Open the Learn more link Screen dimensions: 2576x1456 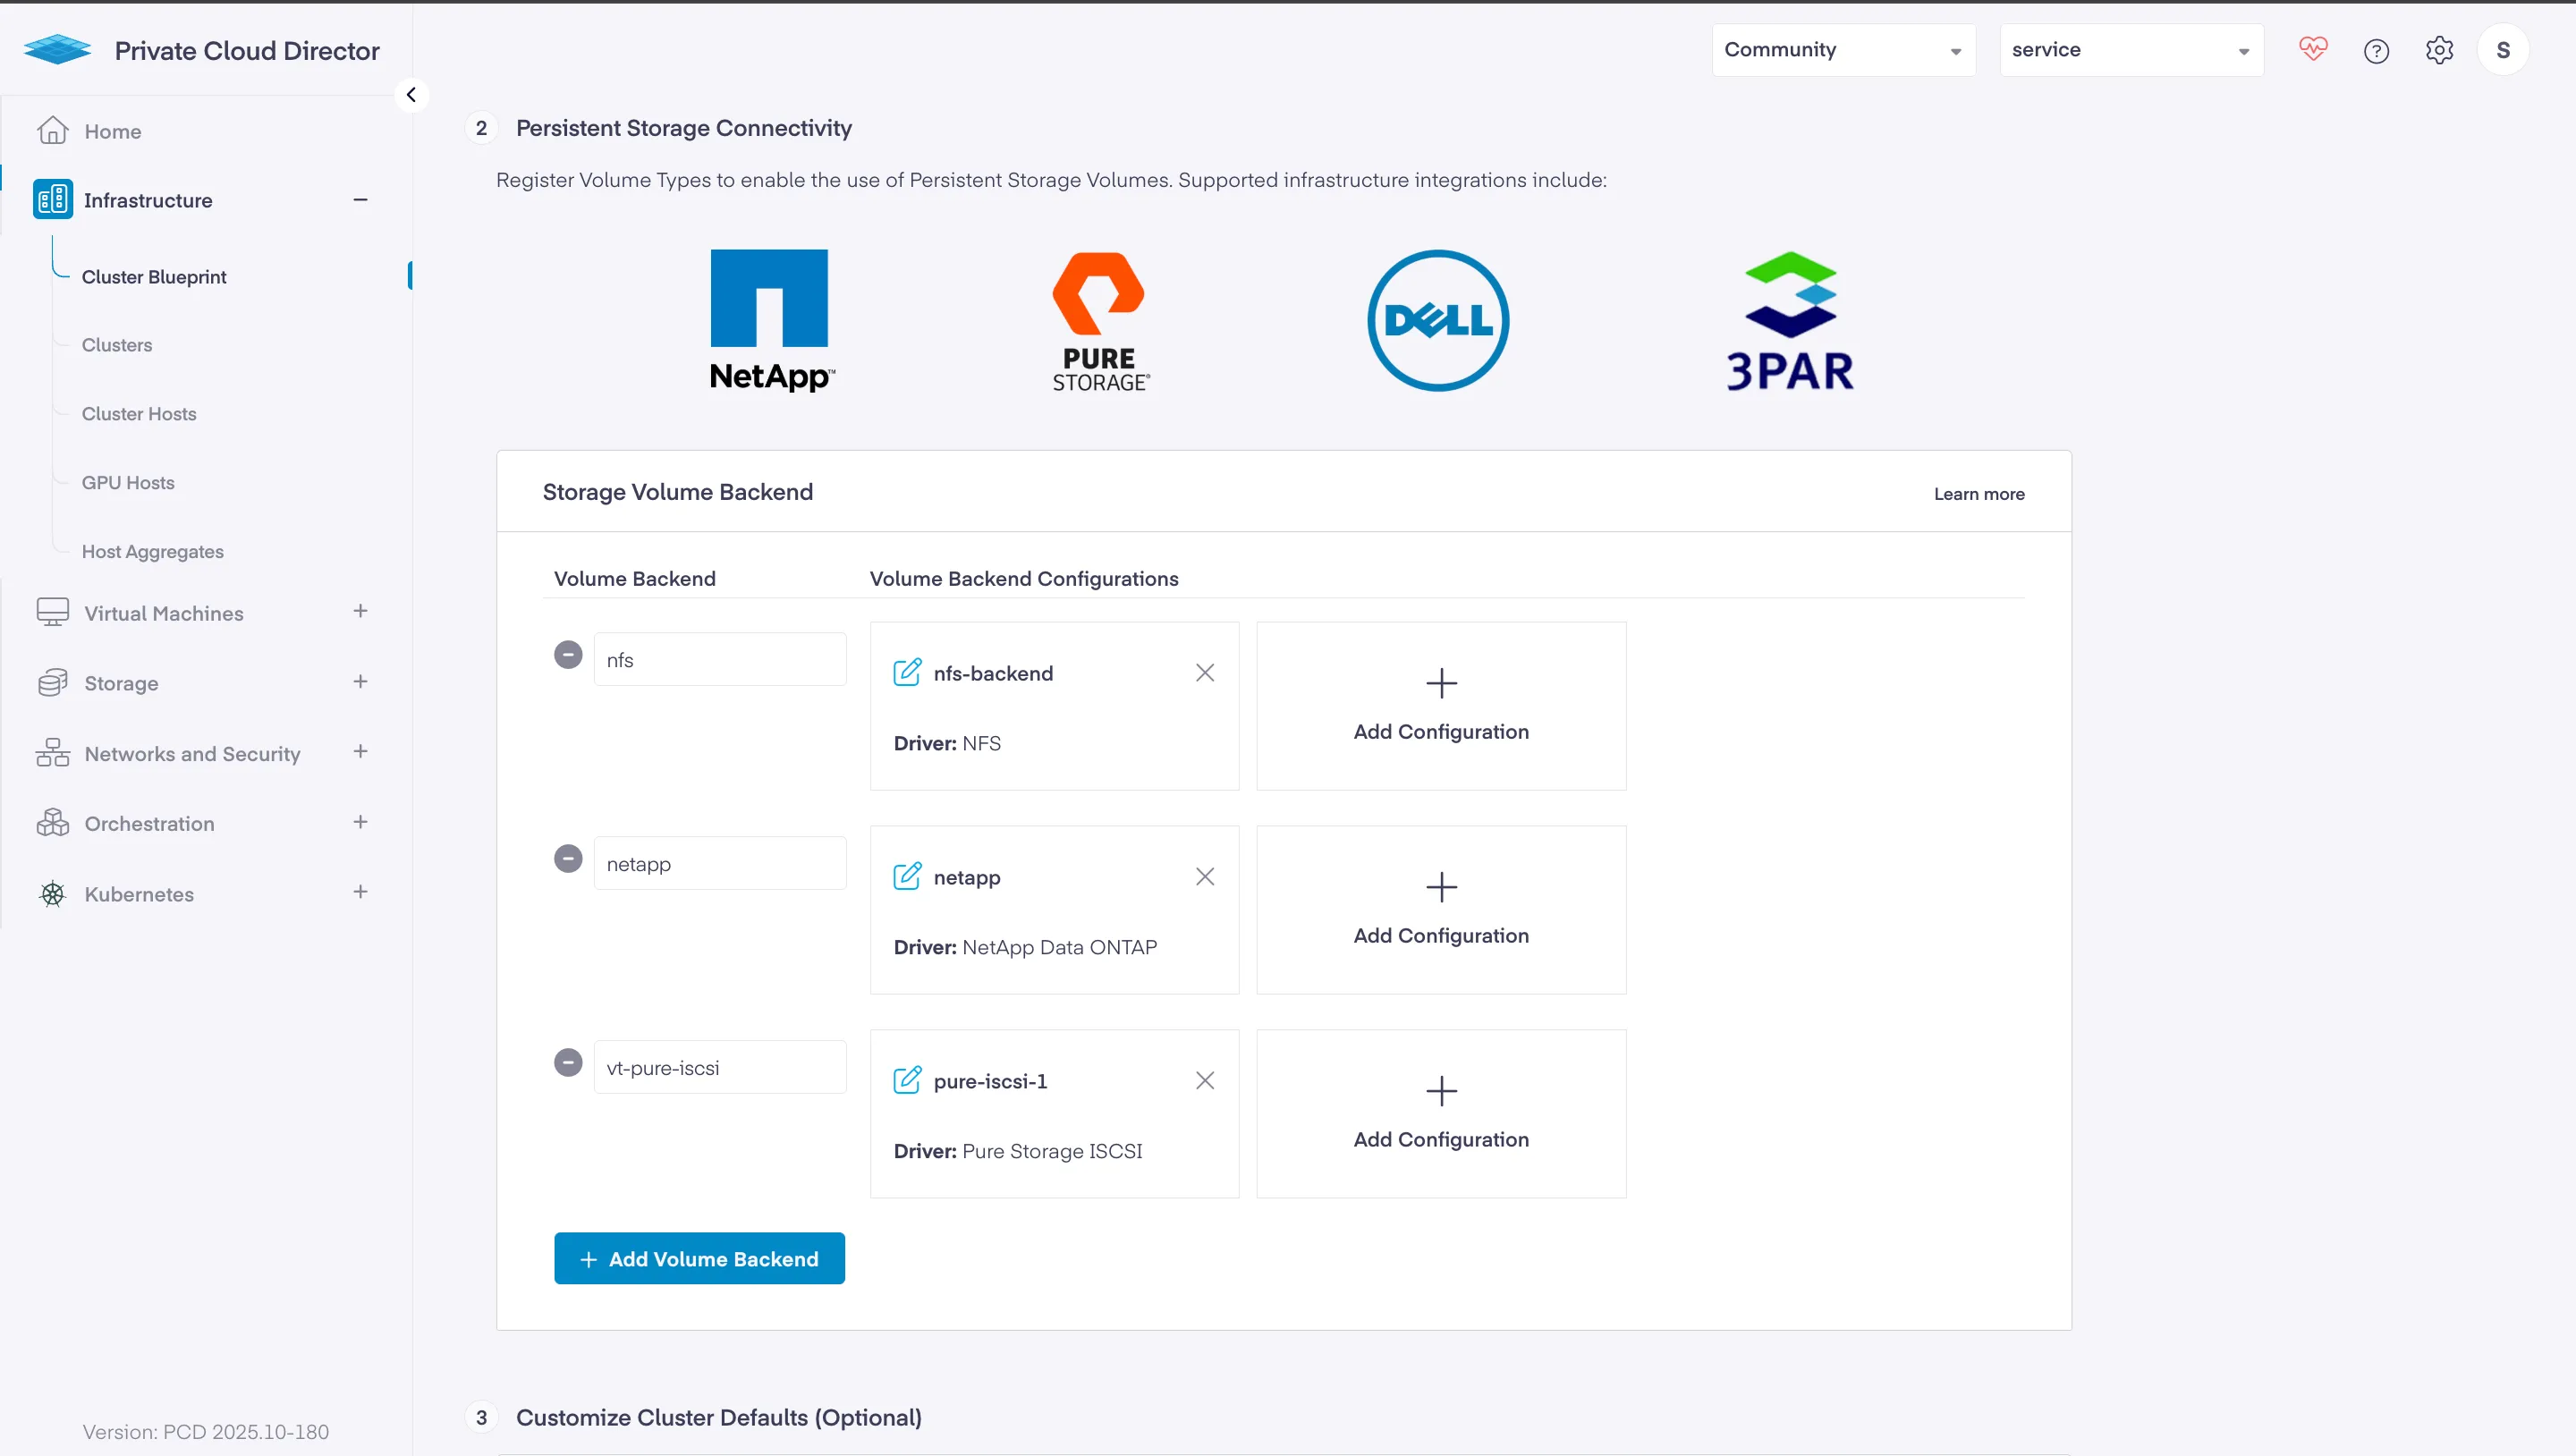tap(1978, 494)
